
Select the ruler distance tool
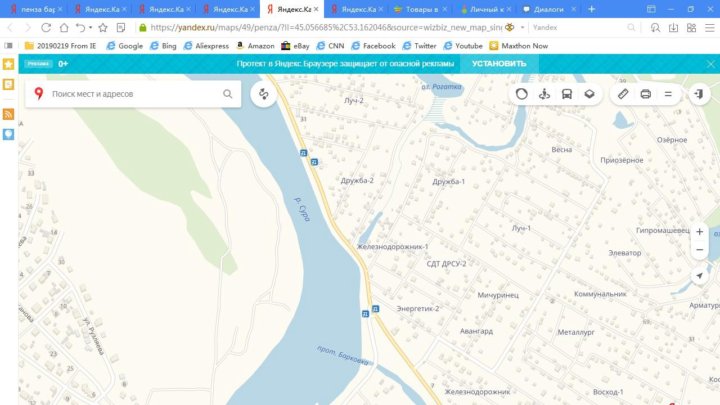pos(622,94)
